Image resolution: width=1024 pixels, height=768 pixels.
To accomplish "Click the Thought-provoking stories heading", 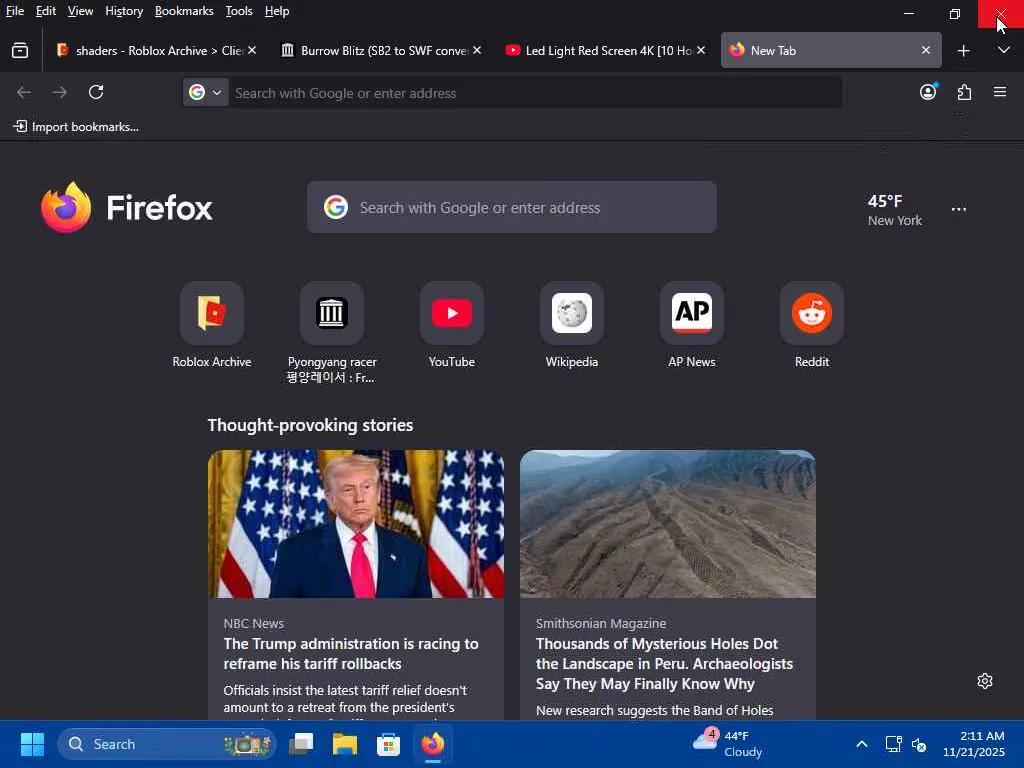I will pyautogui.click(x=310, y=425).
